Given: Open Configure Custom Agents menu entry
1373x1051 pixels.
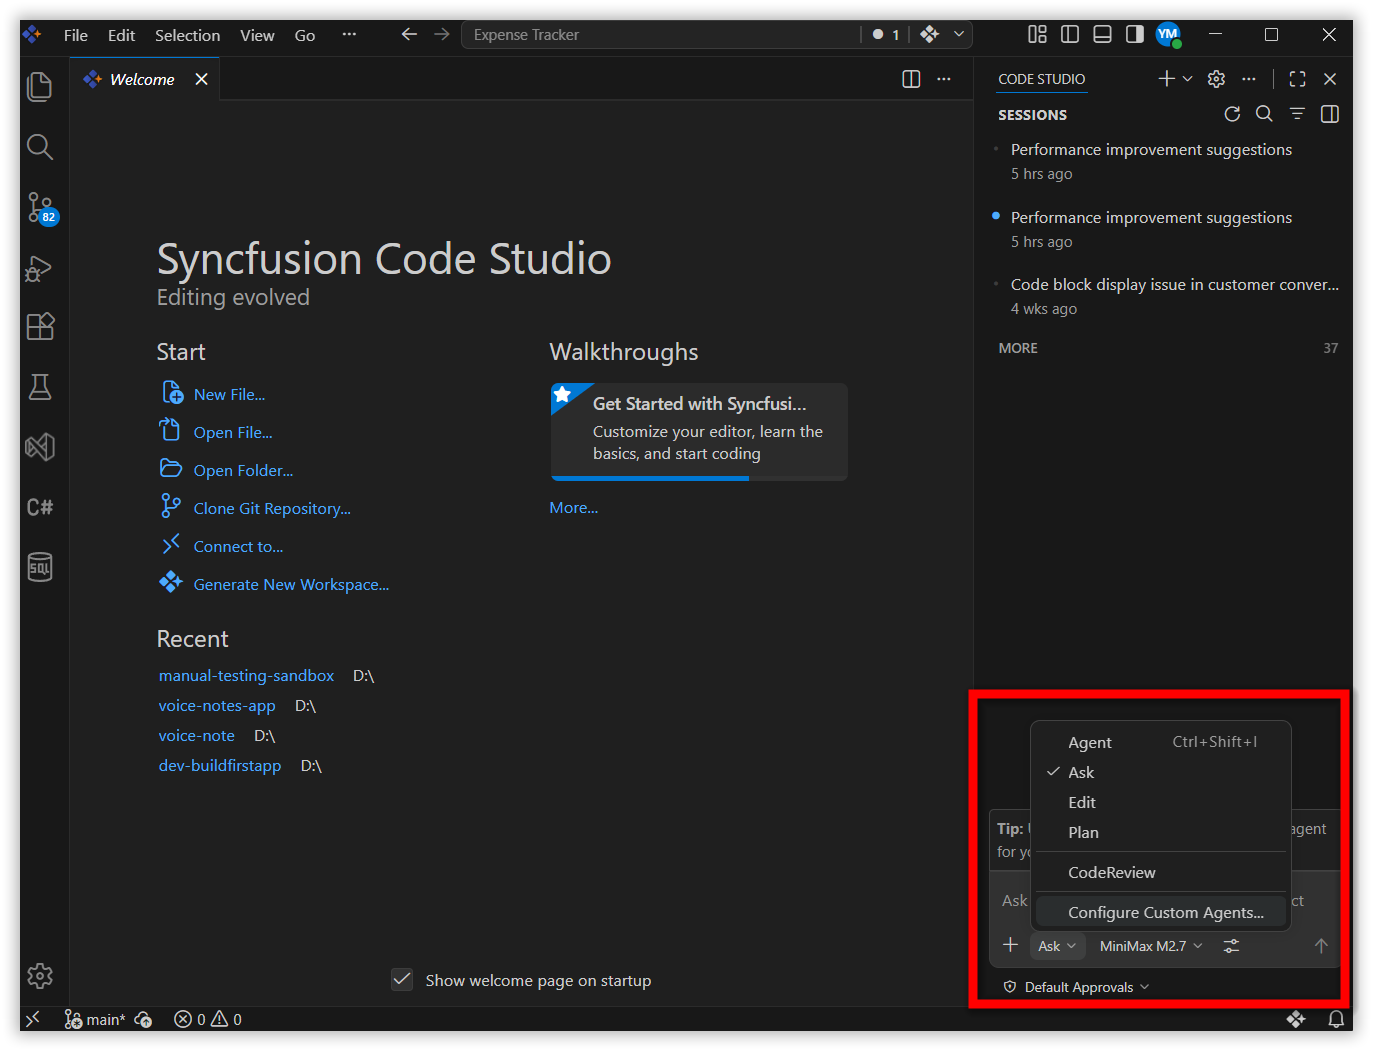Looking at the screenshot, I should point(1161,912).
